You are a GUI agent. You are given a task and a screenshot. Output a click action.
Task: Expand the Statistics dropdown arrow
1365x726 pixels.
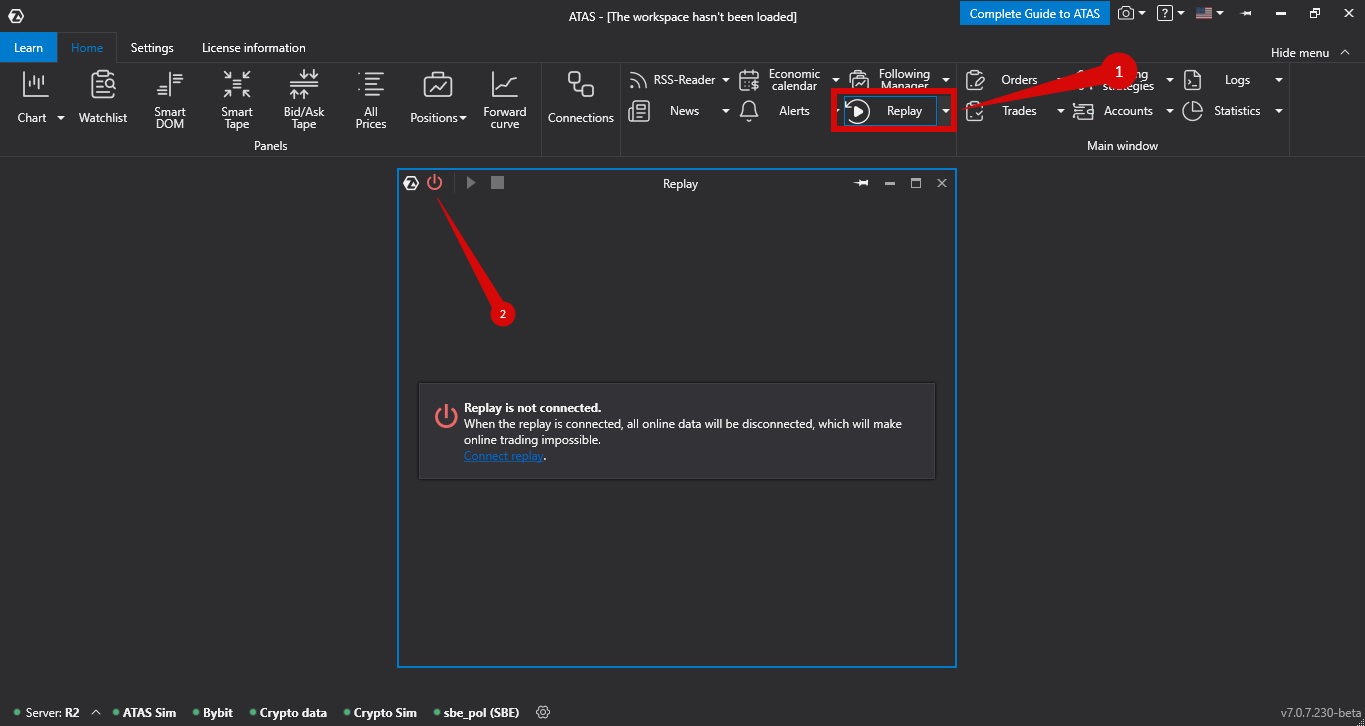tap(1278, 111)
